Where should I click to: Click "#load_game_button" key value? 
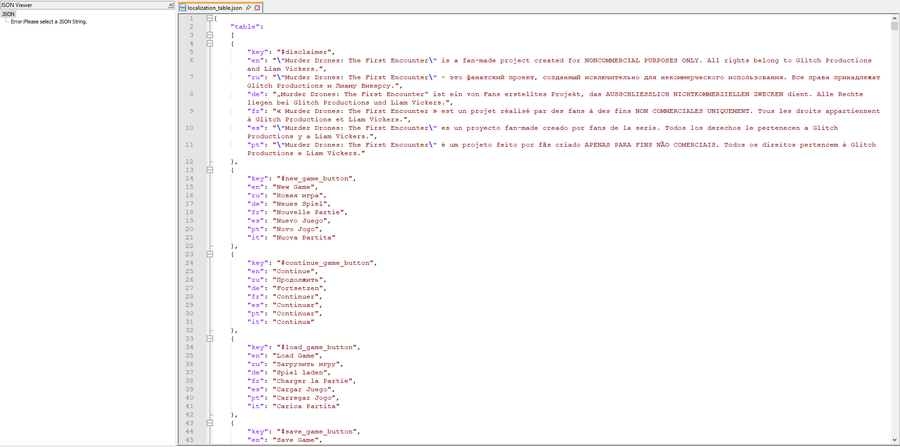coord(316,347)
